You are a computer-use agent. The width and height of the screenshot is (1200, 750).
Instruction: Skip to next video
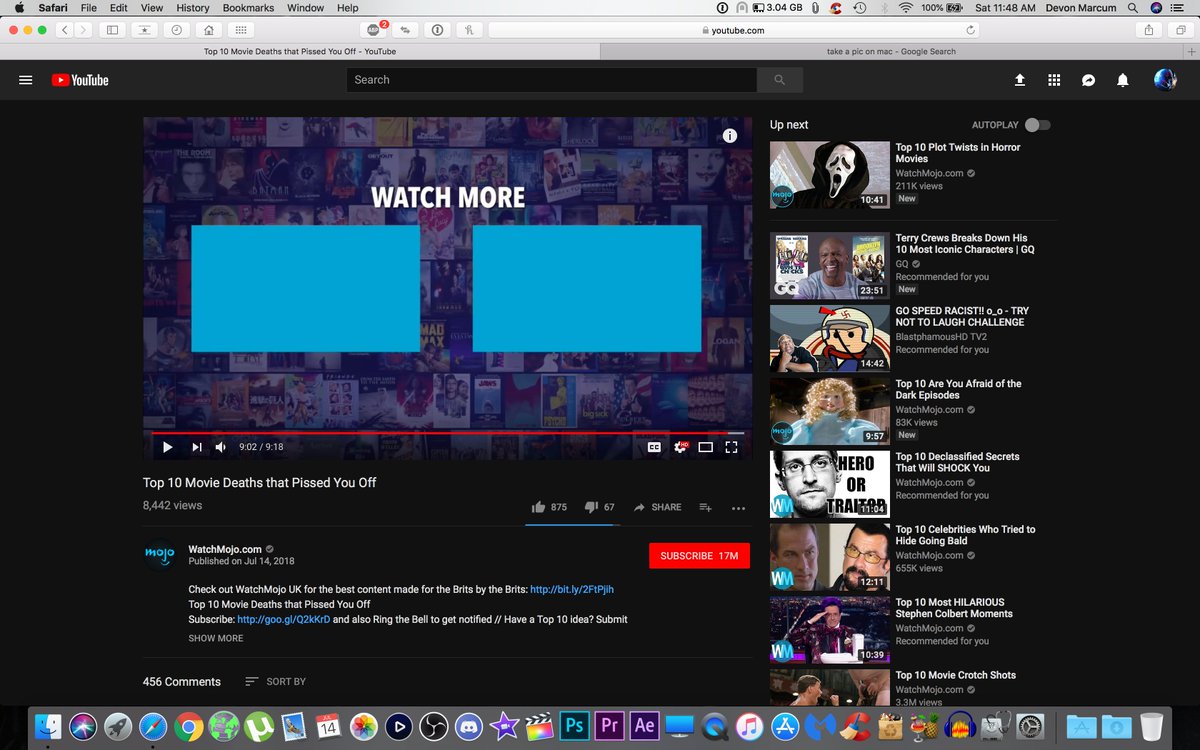coord(197,447)
